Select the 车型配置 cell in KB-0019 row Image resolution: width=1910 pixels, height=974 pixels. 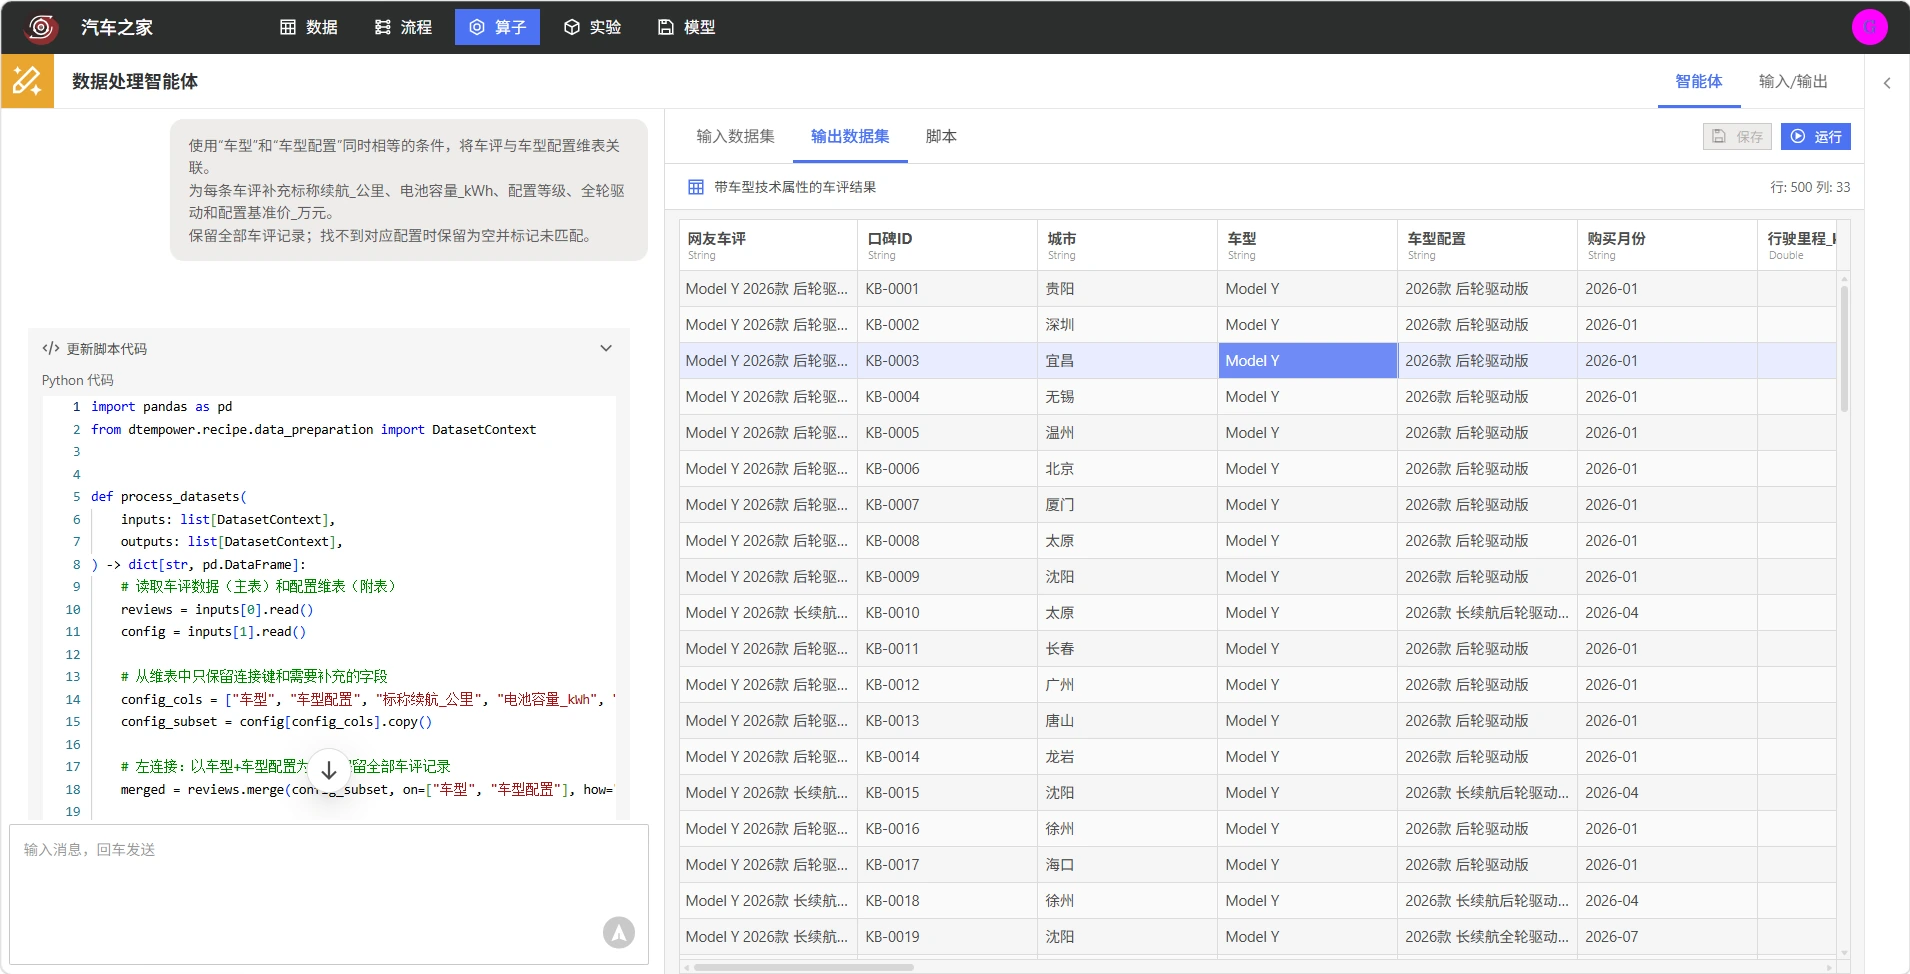tap(1487, 937)
